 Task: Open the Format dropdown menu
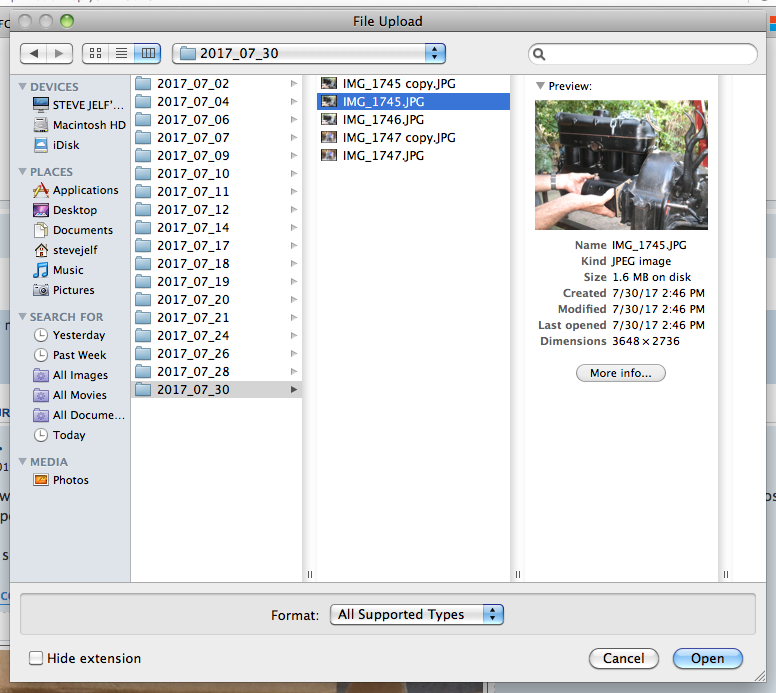[417, 614]
